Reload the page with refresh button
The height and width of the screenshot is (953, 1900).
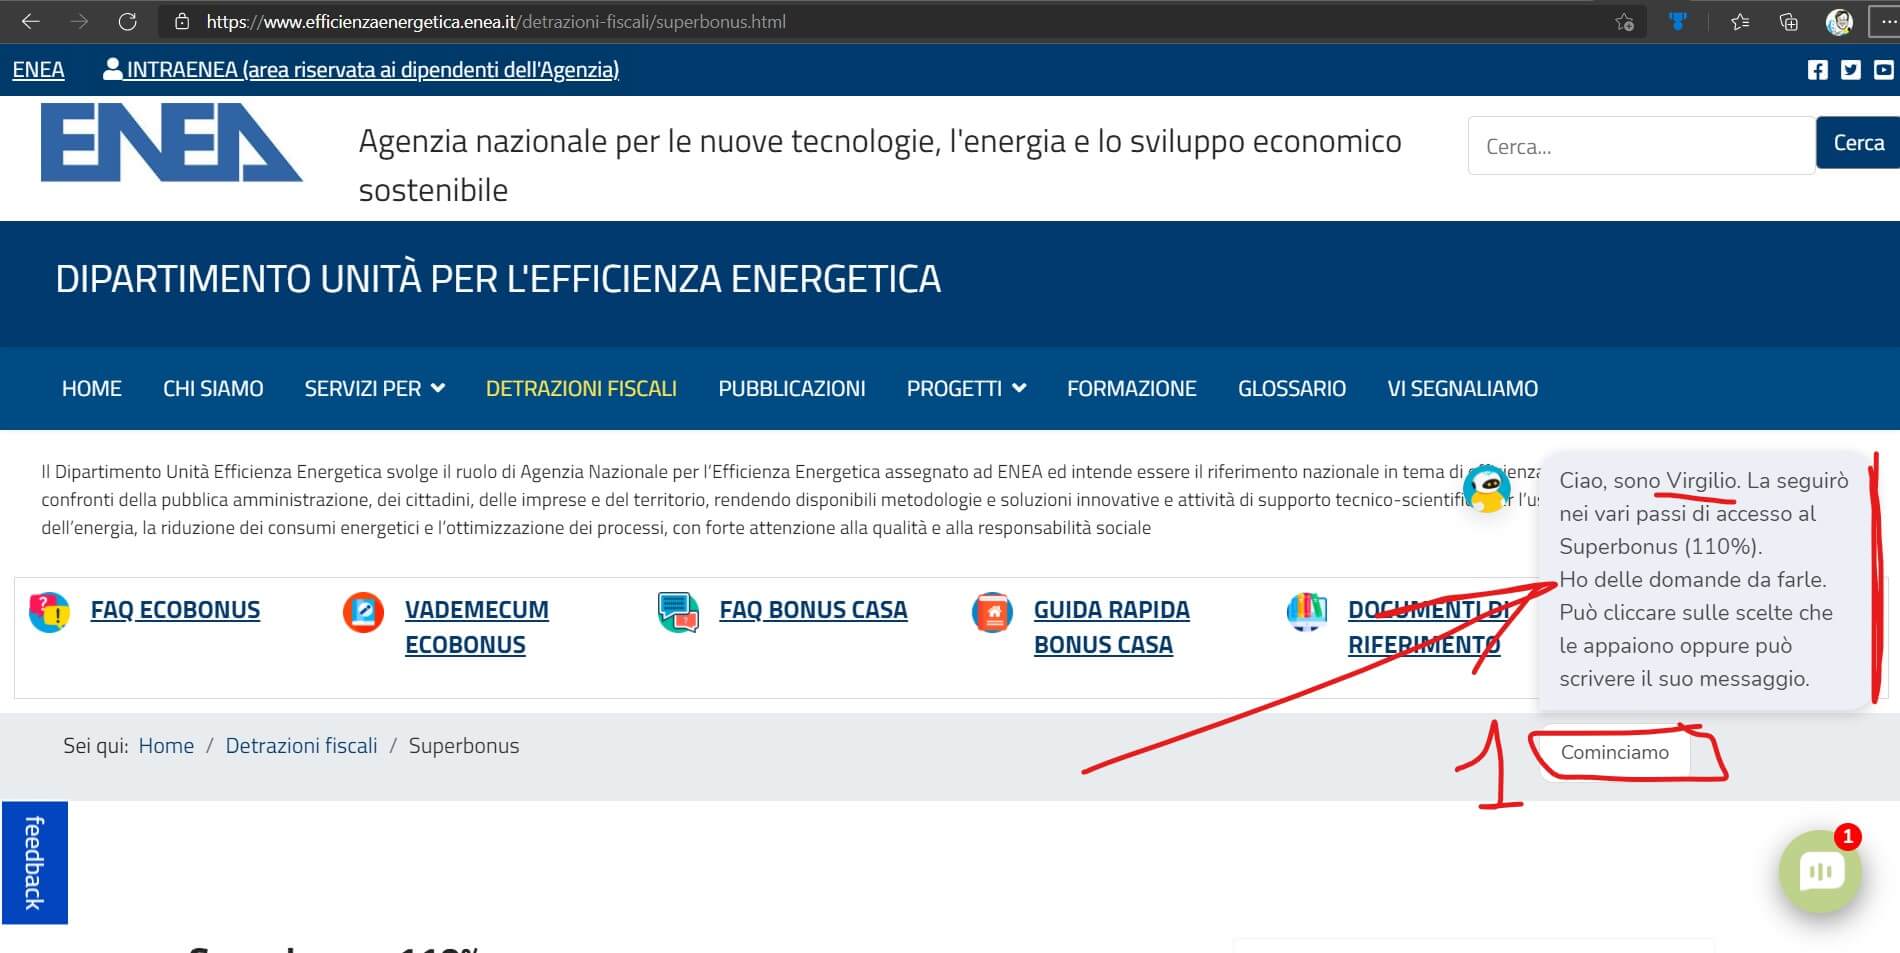(x=127, y=22)
